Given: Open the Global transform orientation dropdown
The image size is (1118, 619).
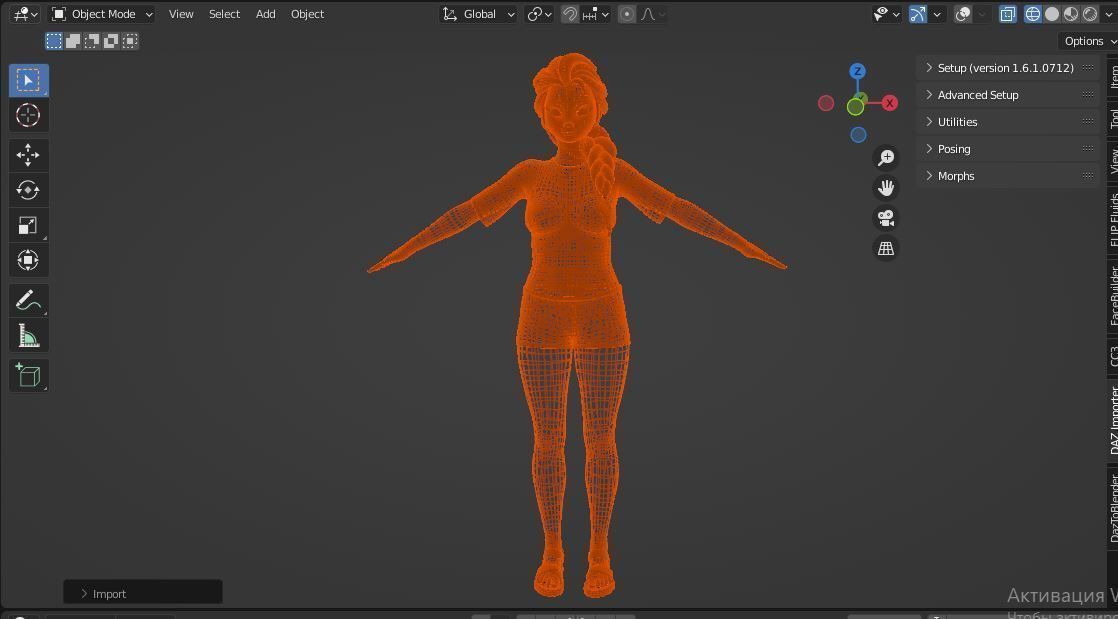Looking at the screenshot, I should tap(478, 14).
